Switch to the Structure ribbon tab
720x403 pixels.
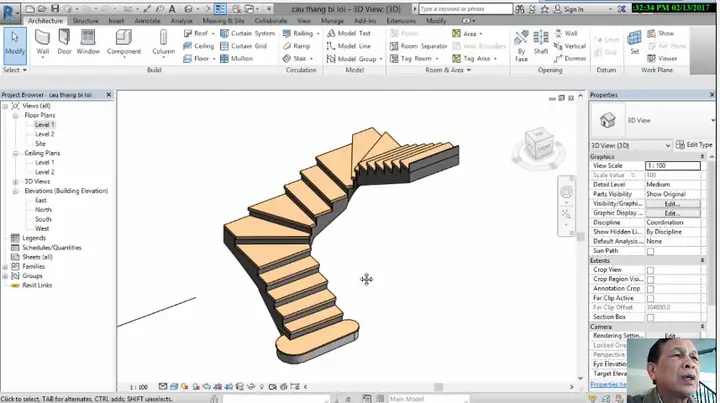(x=85, y=21)
